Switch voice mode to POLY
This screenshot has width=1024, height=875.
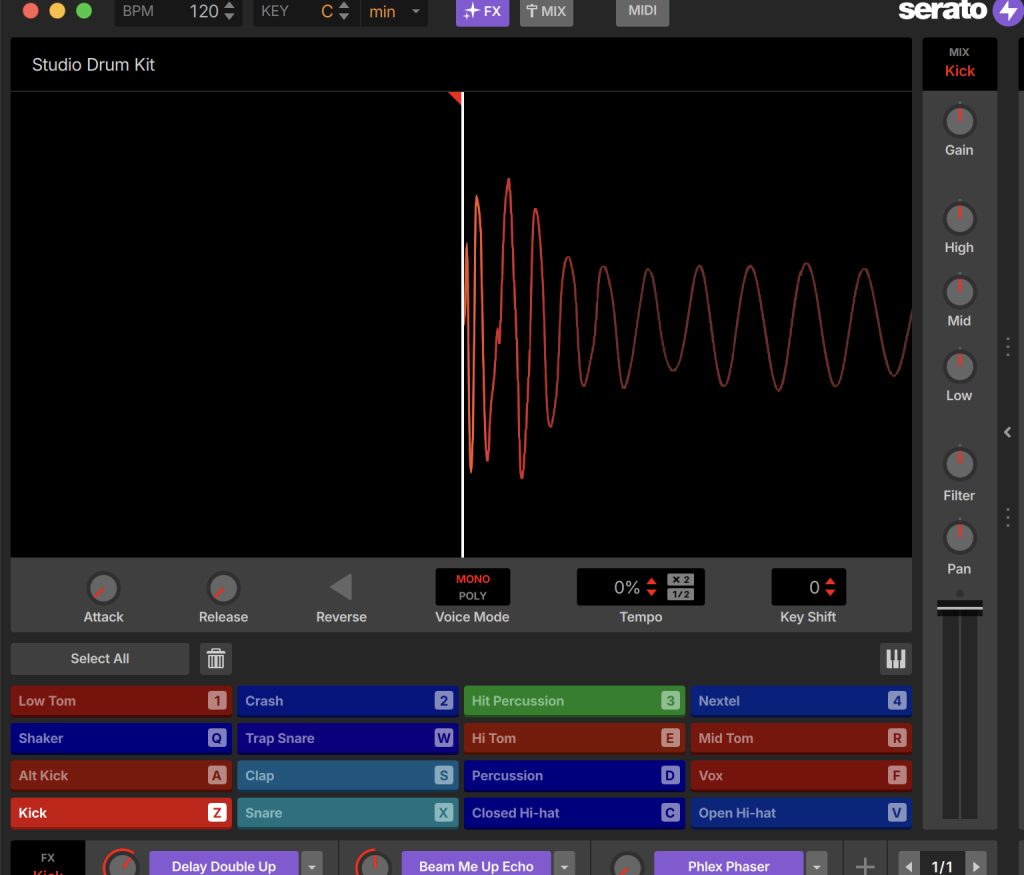click(473, 596)
